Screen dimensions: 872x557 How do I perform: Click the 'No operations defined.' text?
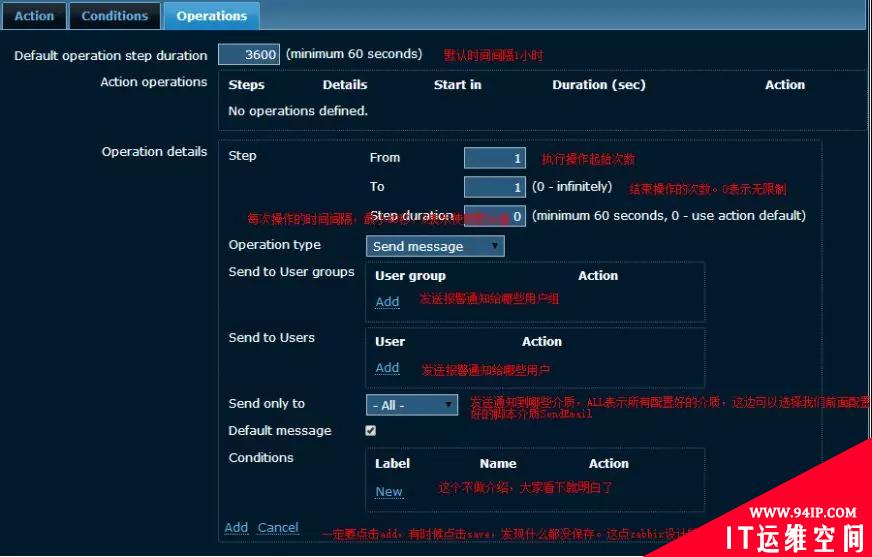click(298, 111)
